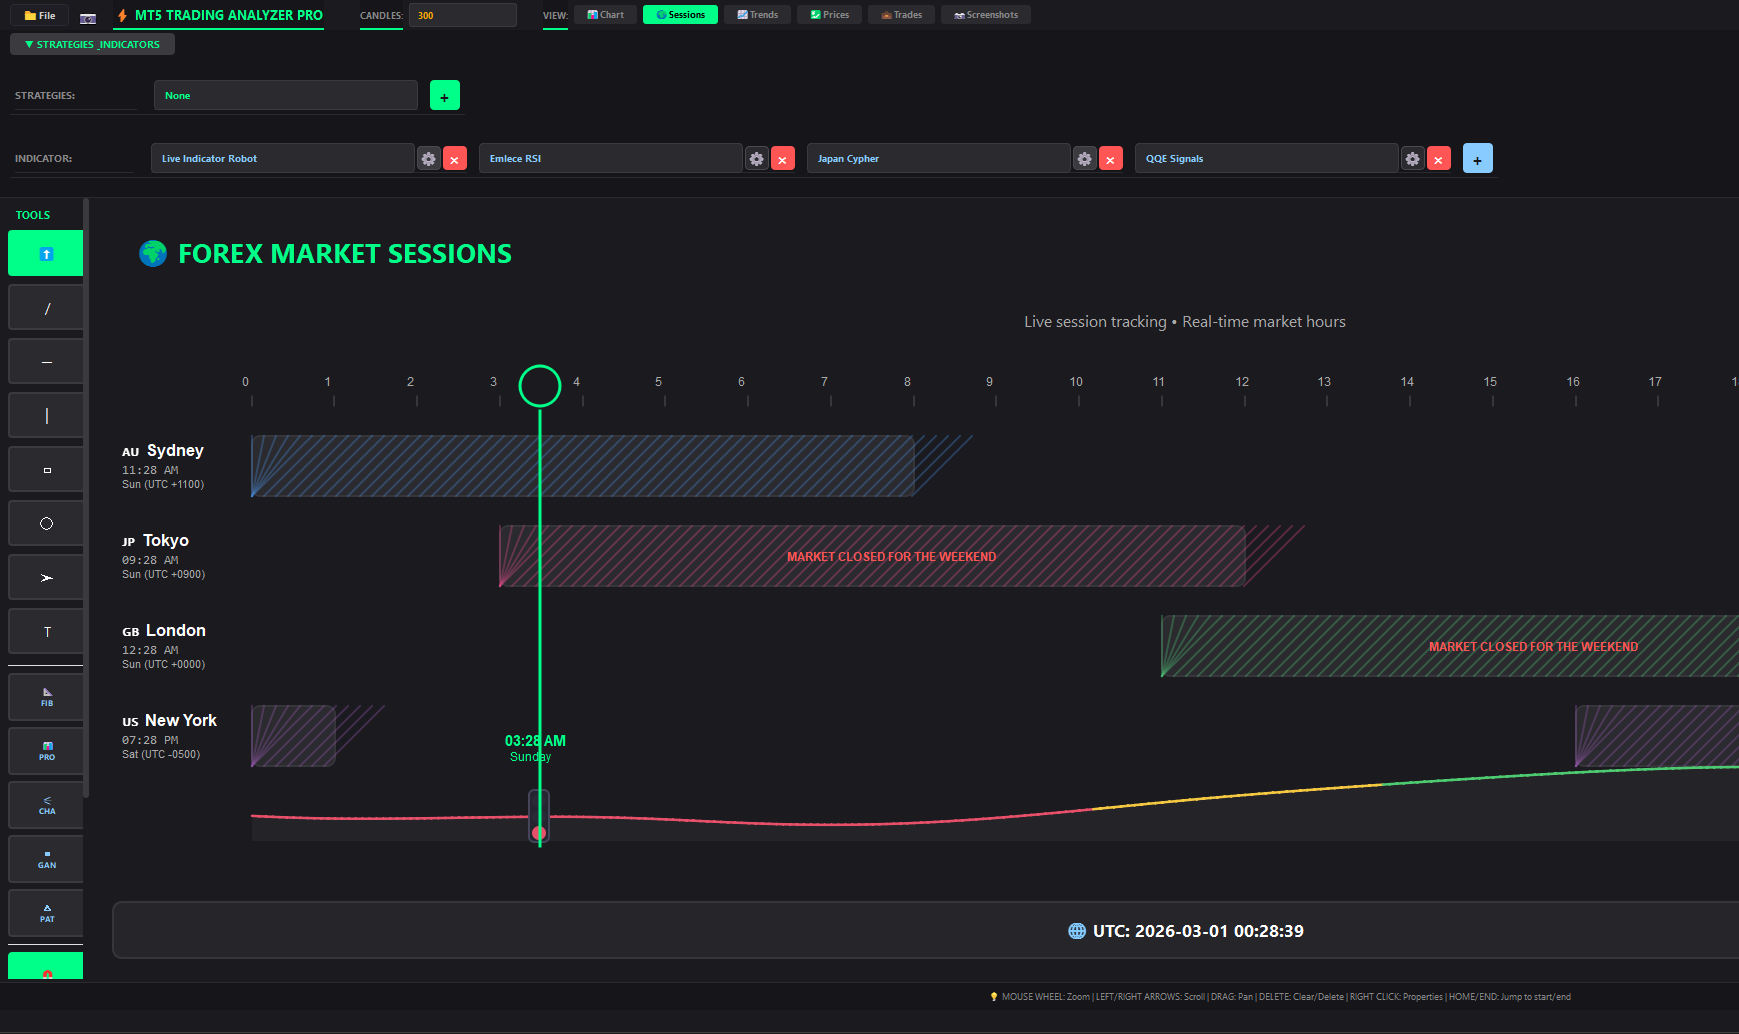Open the File menu
This screenshot has width=1739, height=1034.
(40, 16)
